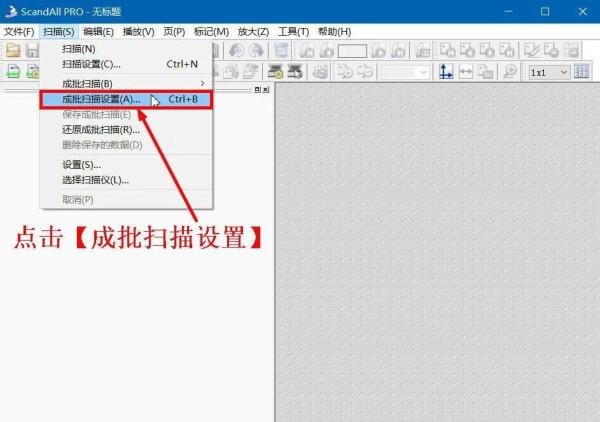Click the green scan page icon
Viewport: 600px width, 422px height.
[x=13, y=72]
